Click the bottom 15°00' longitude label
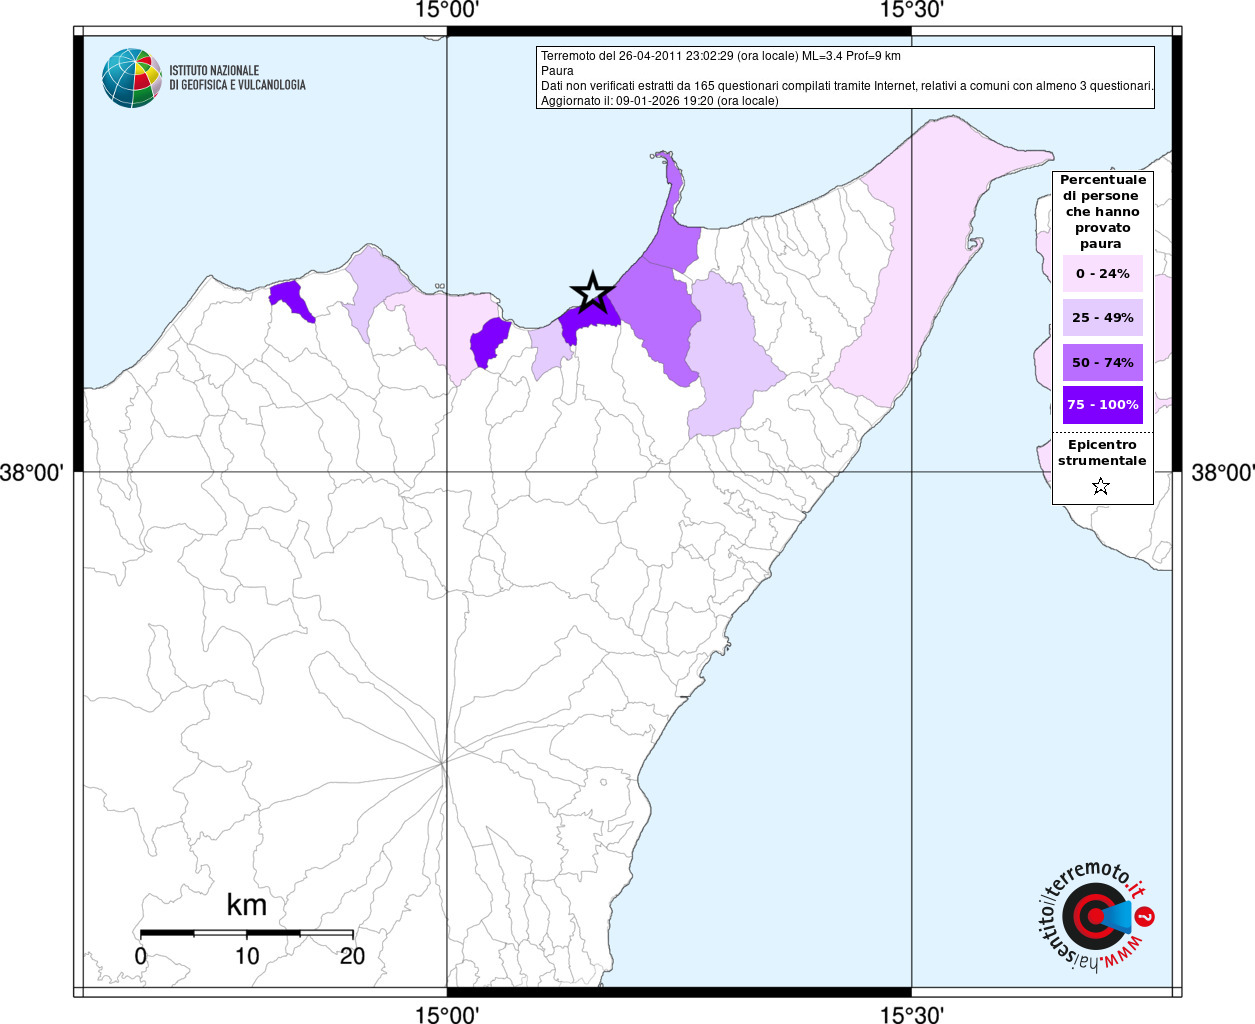 click(x=447, y=1014)
